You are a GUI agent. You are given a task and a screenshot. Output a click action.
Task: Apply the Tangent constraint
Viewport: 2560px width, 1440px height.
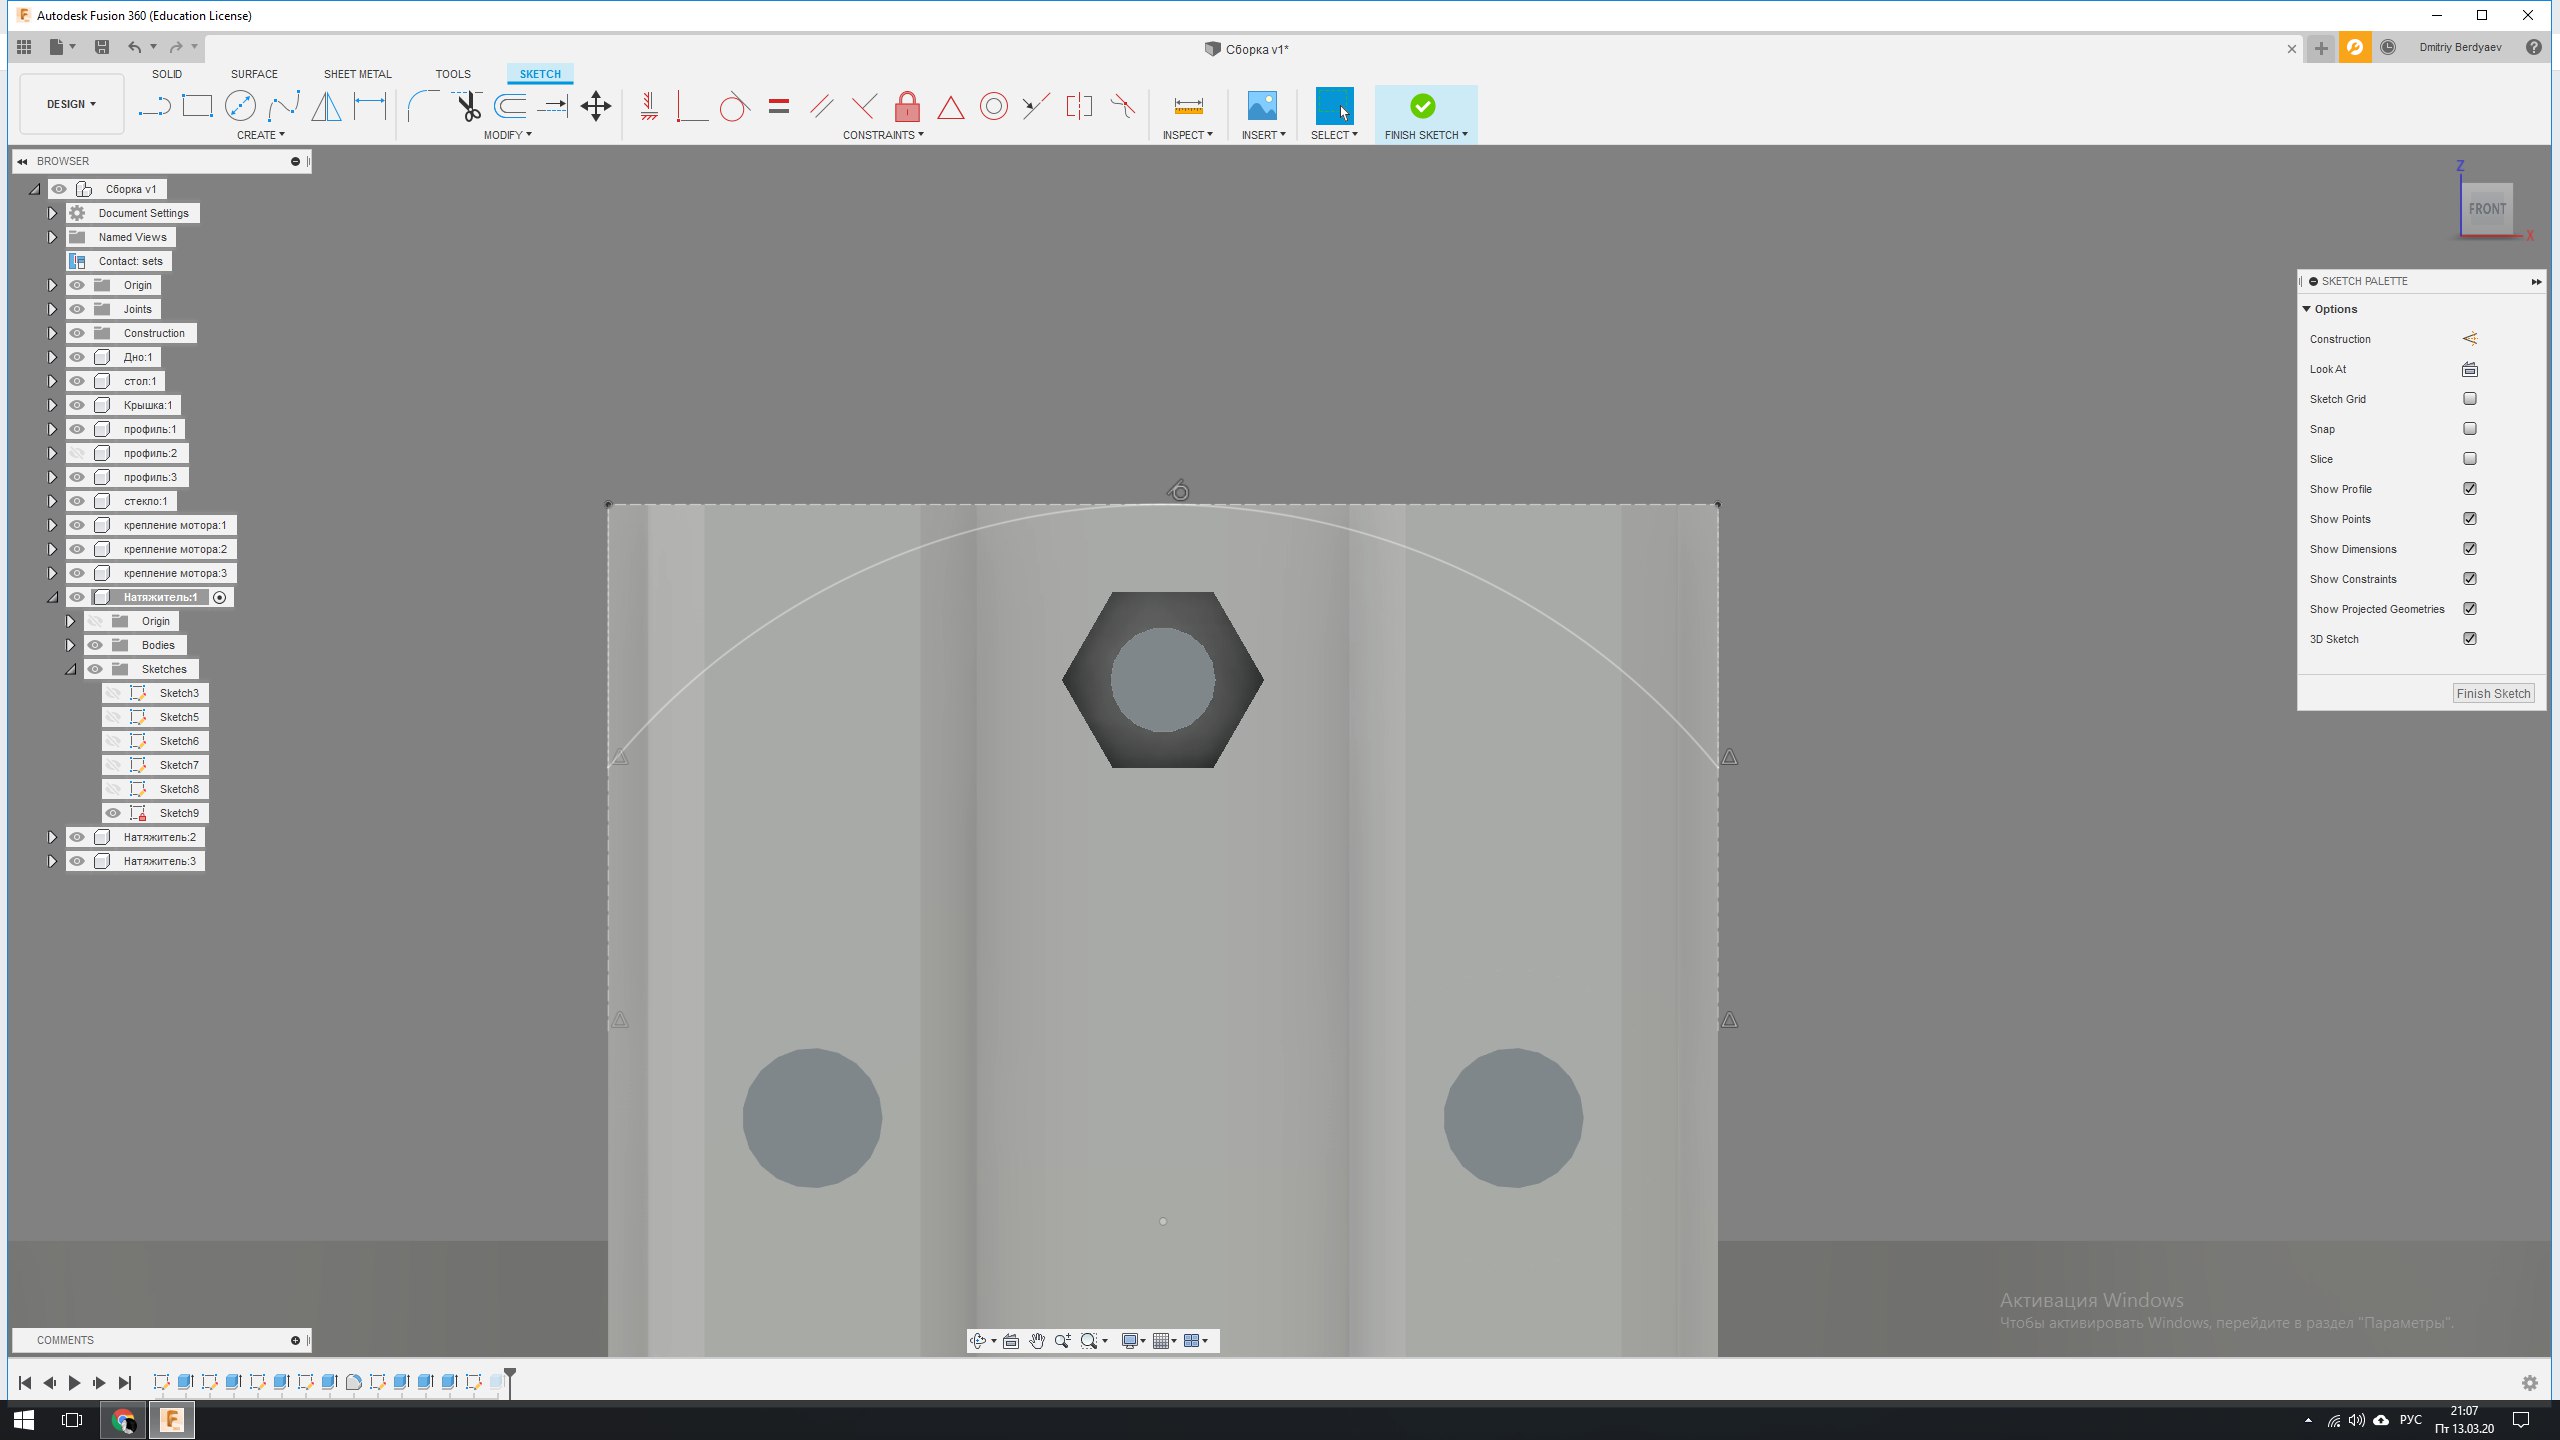(x=735, y=106)
